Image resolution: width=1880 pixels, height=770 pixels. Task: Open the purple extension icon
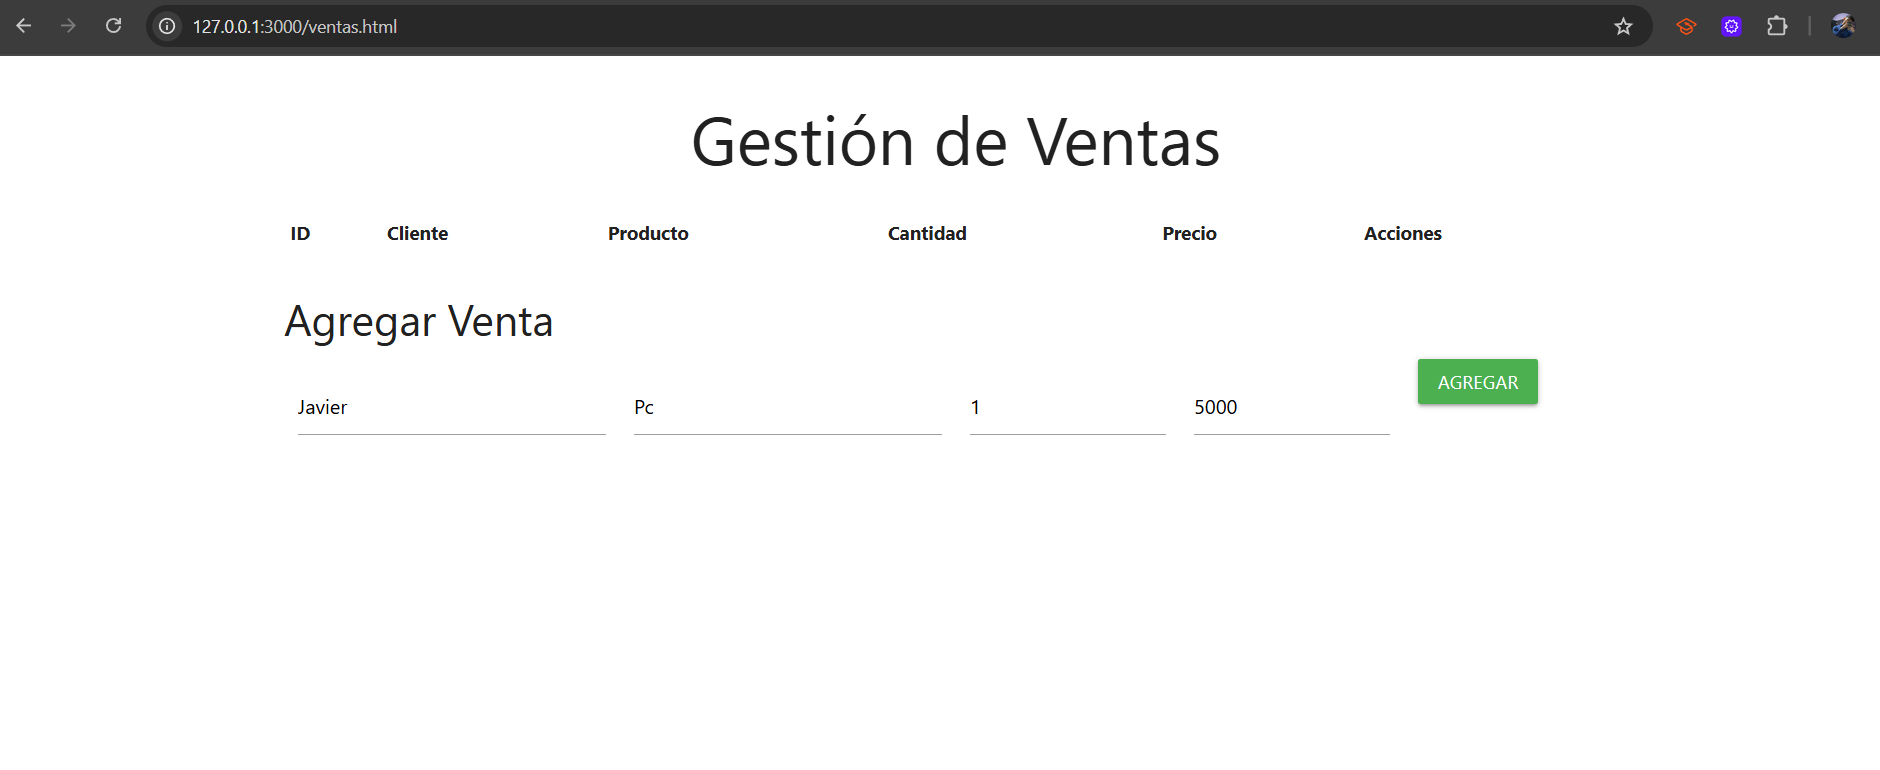[1731, 26]
